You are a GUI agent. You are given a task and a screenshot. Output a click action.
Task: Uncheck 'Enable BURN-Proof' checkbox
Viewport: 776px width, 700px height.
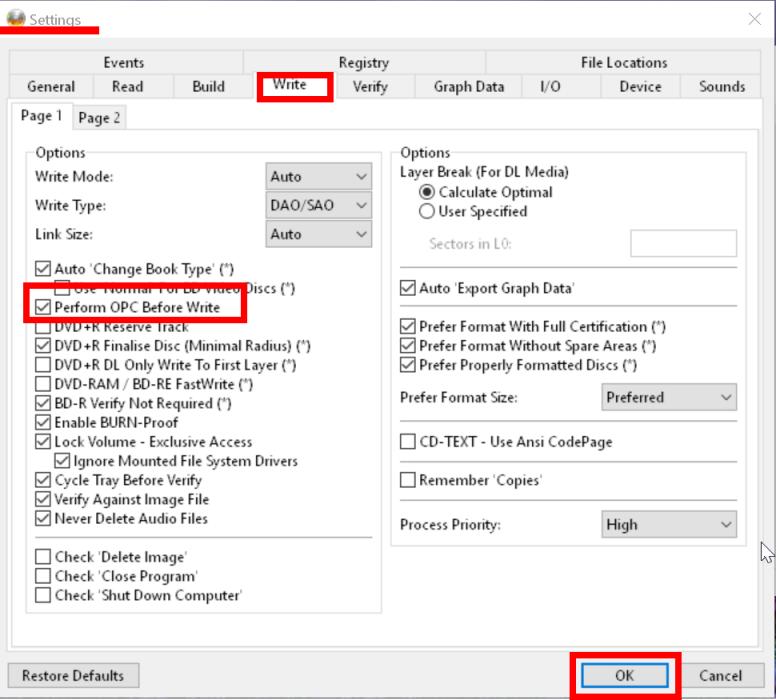(x=43, y=423)
